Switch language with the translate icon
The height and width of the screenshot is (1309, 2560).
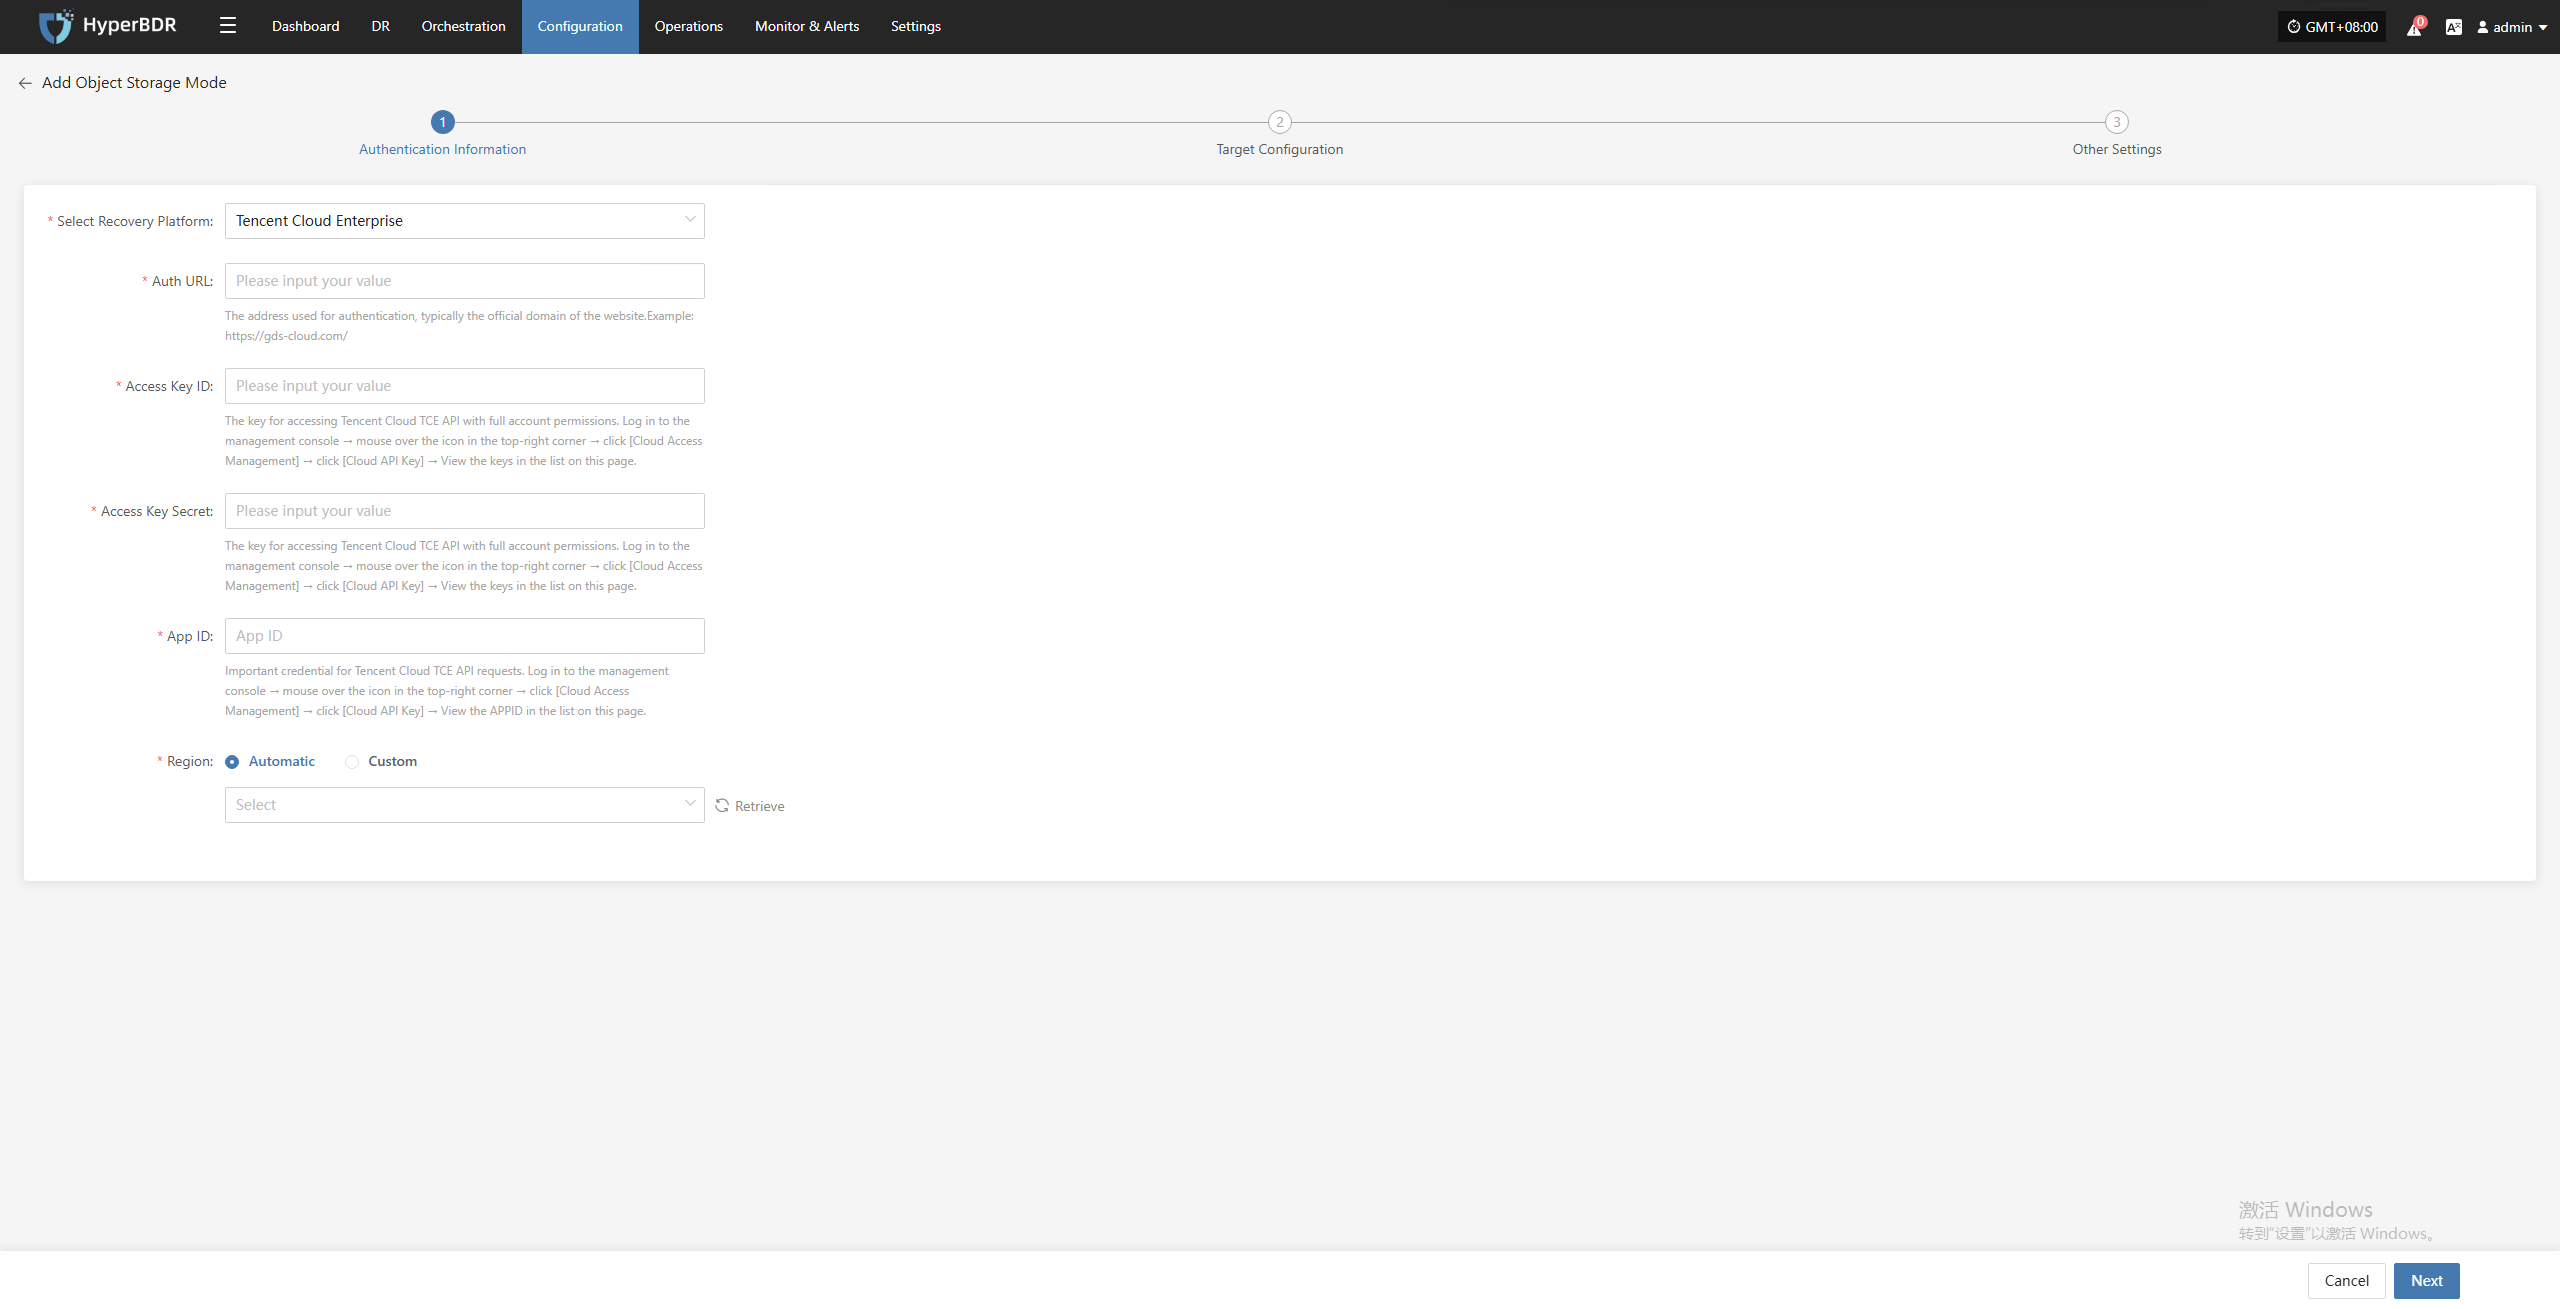[x=2453, y=27]
